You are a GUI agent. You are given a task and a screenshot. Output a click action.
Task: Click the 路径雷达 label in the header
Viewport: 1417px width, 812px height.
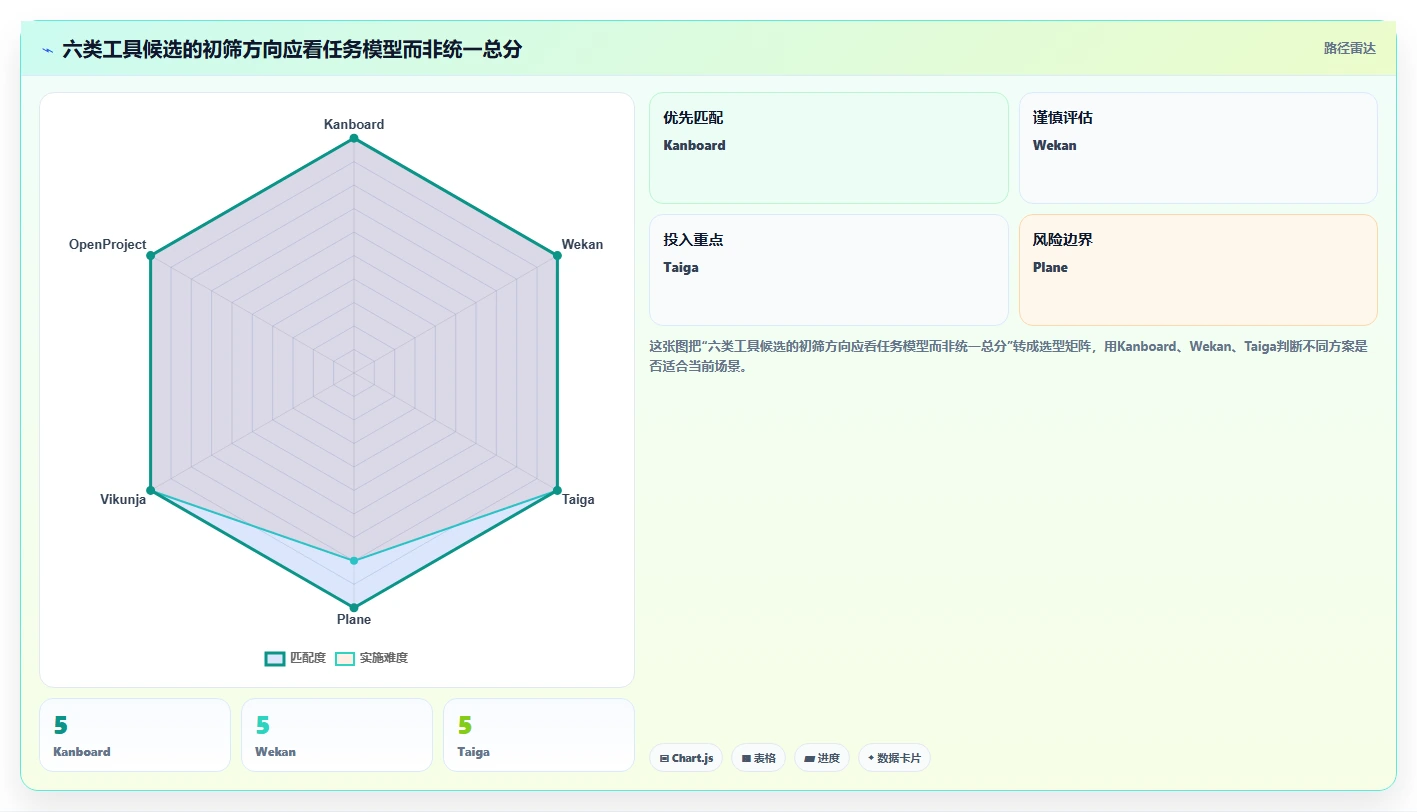[1349, 48]
